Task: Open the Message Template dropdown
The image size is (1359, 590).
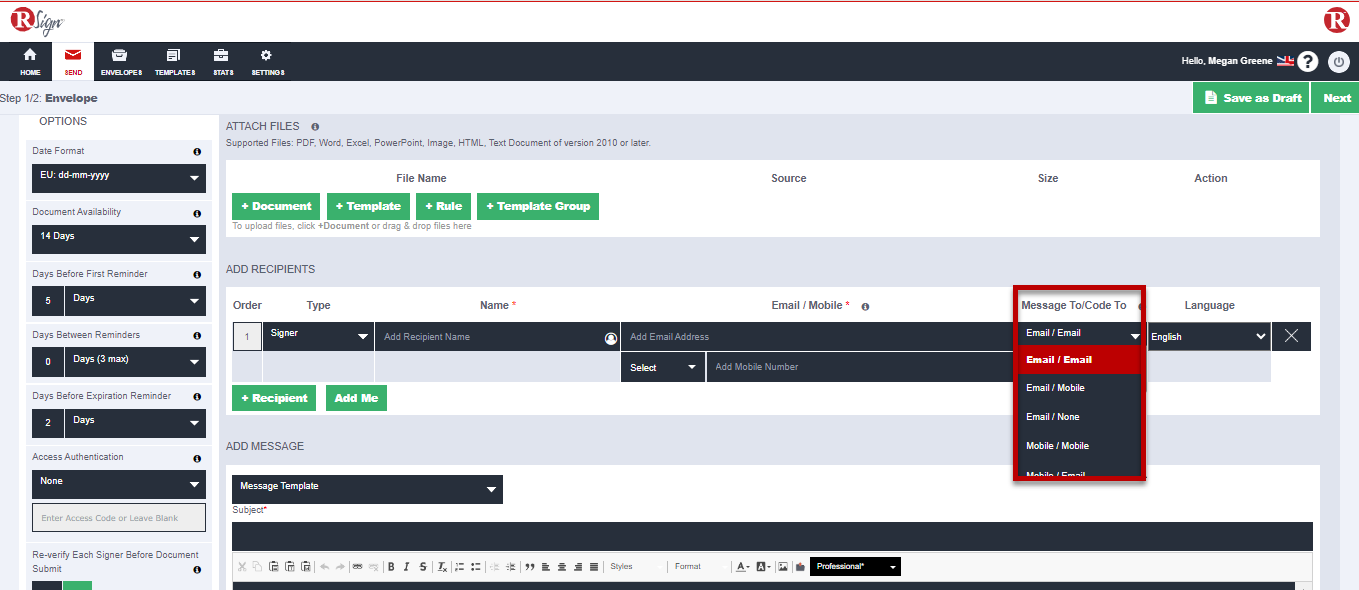Action: click(367, 489)
